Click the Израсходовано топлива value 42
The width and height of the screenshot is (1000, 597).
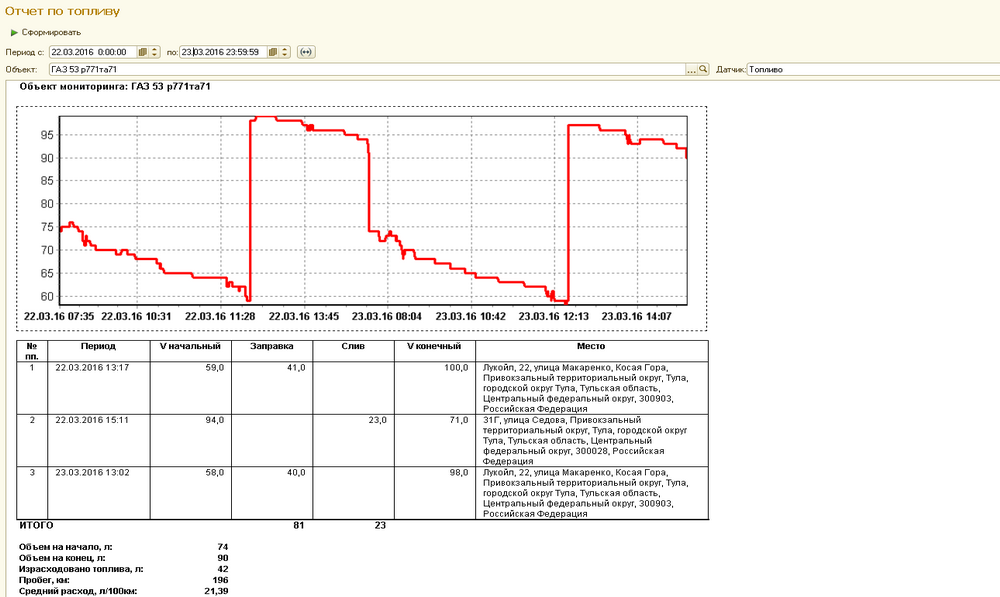[x=223, y=569]
